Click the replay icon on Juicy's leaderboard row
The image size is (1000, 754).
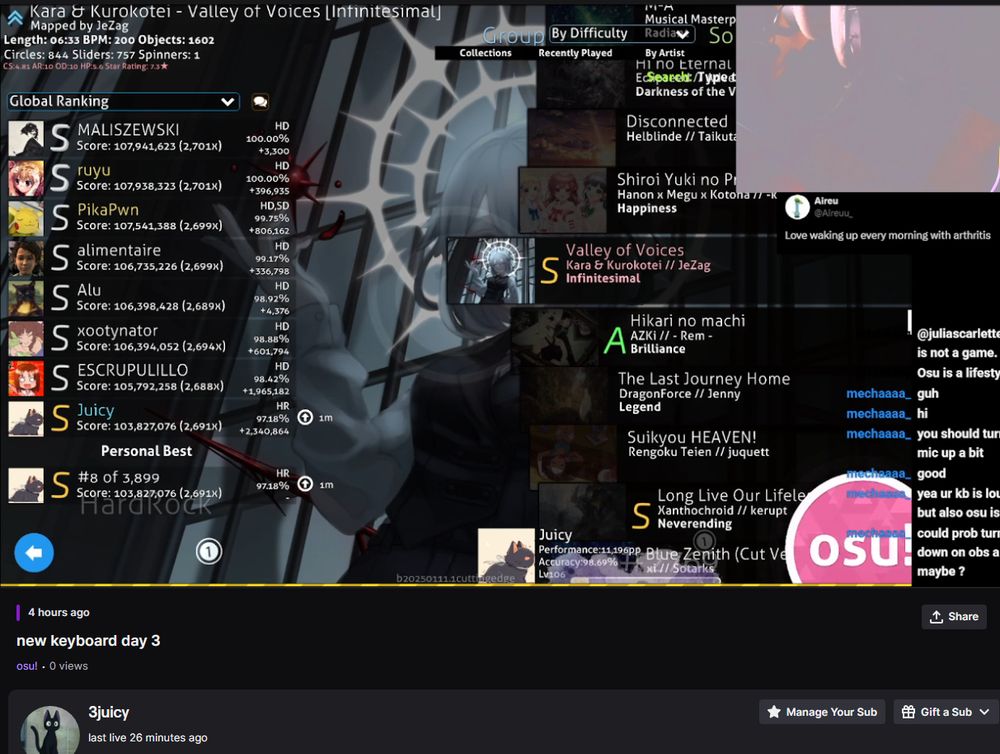point(305,417)
